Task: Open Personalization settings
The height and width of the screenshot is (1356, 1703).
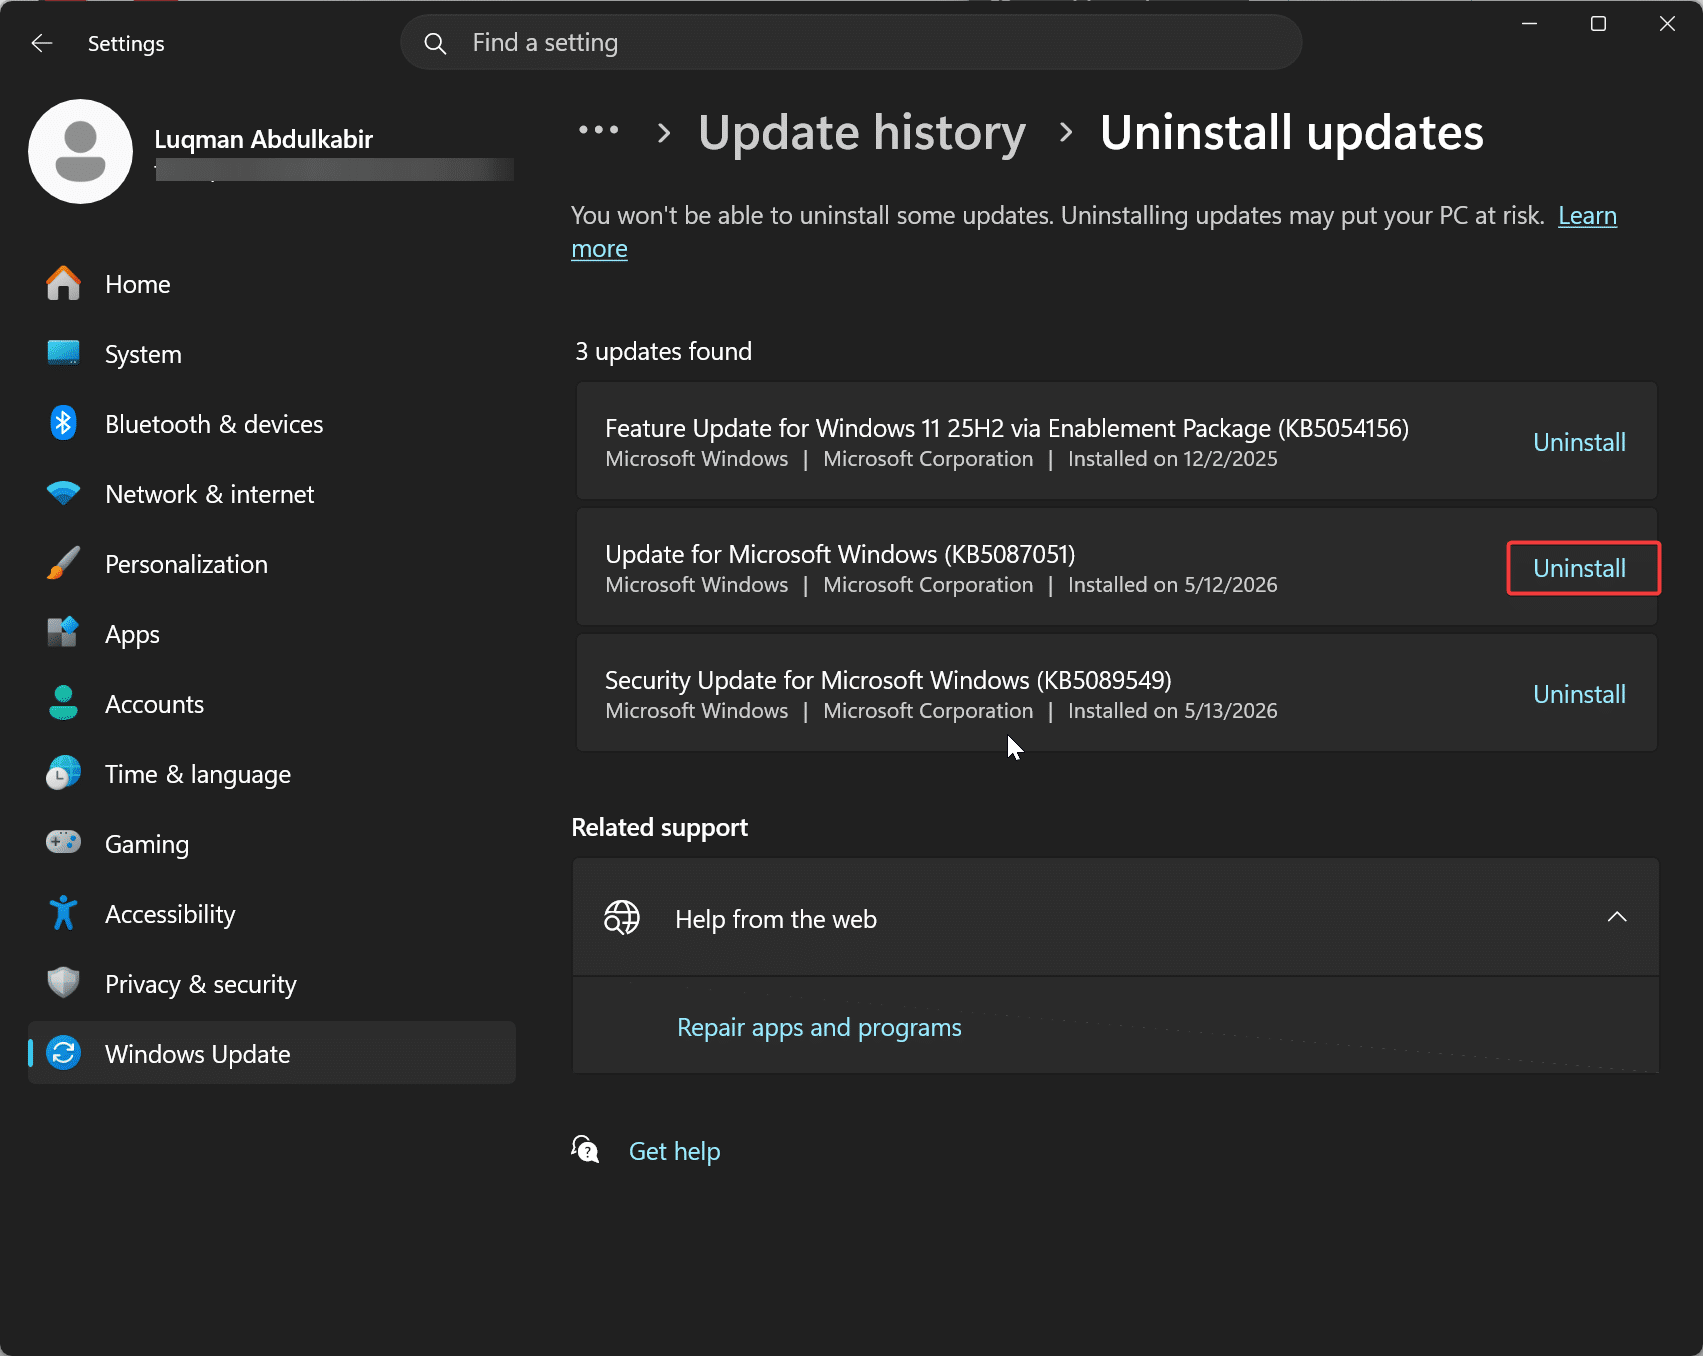Action: point(272,564)
